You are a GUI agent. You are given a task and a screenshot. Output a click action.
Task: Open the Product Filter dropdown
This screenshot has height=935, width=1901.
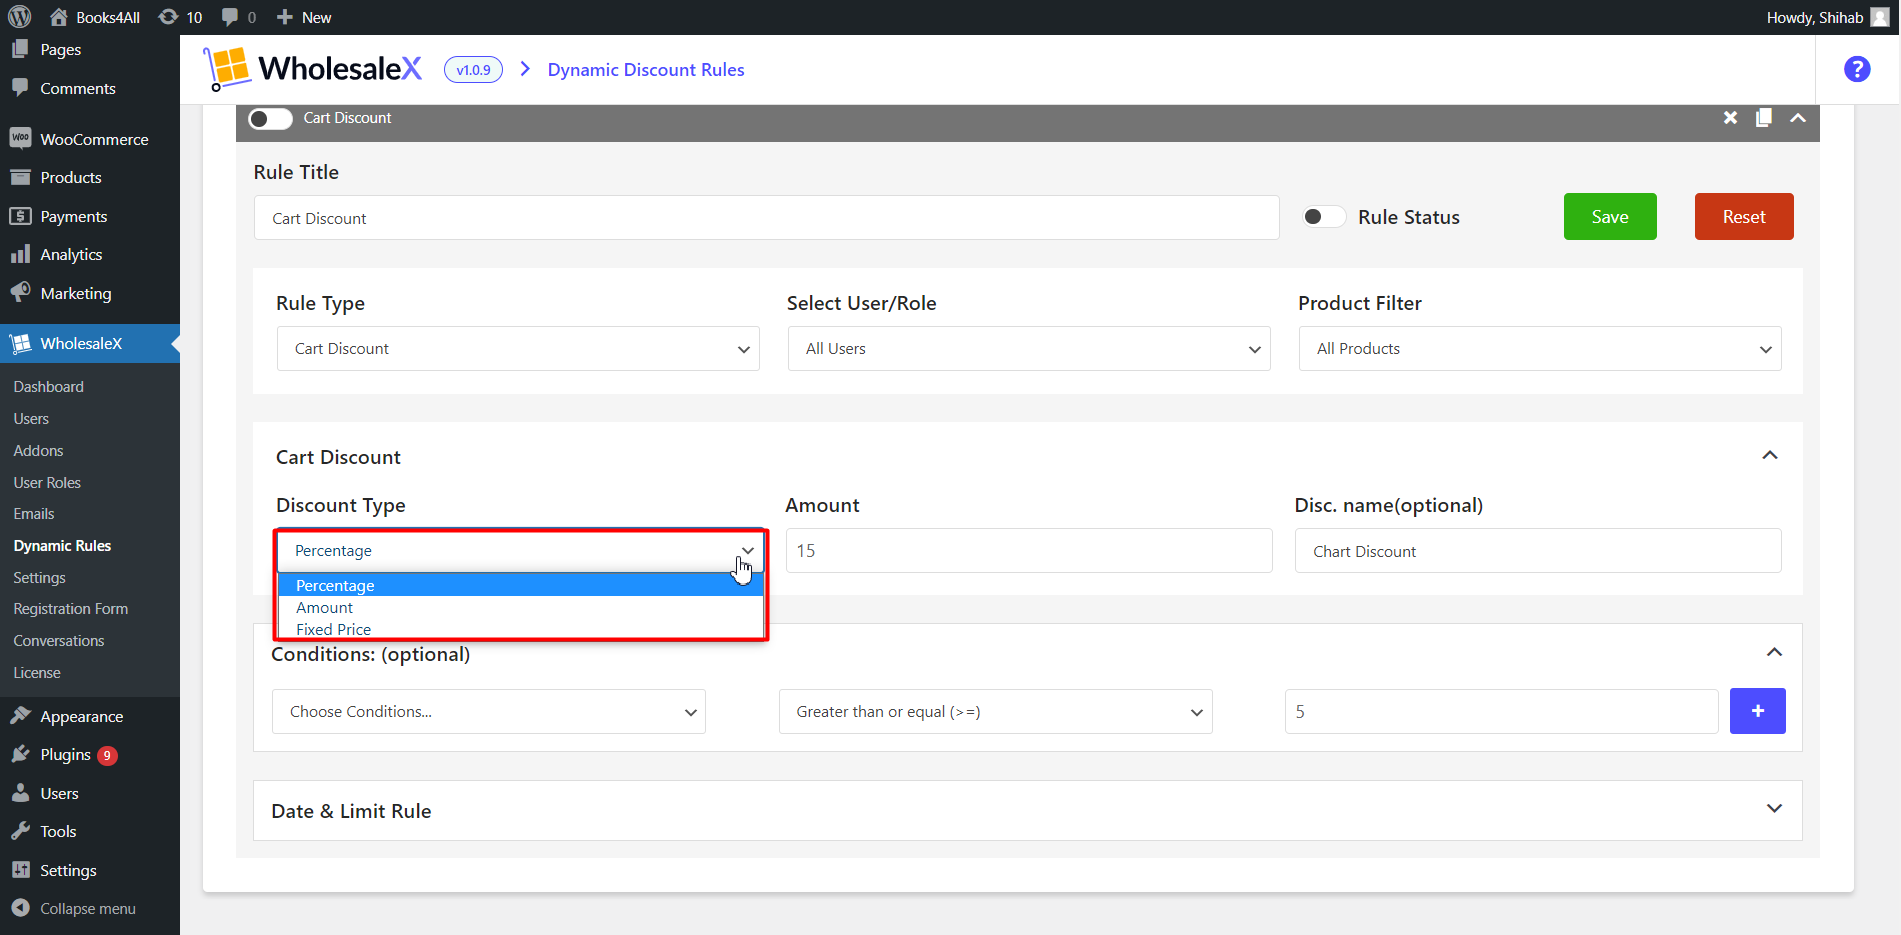1540,348
